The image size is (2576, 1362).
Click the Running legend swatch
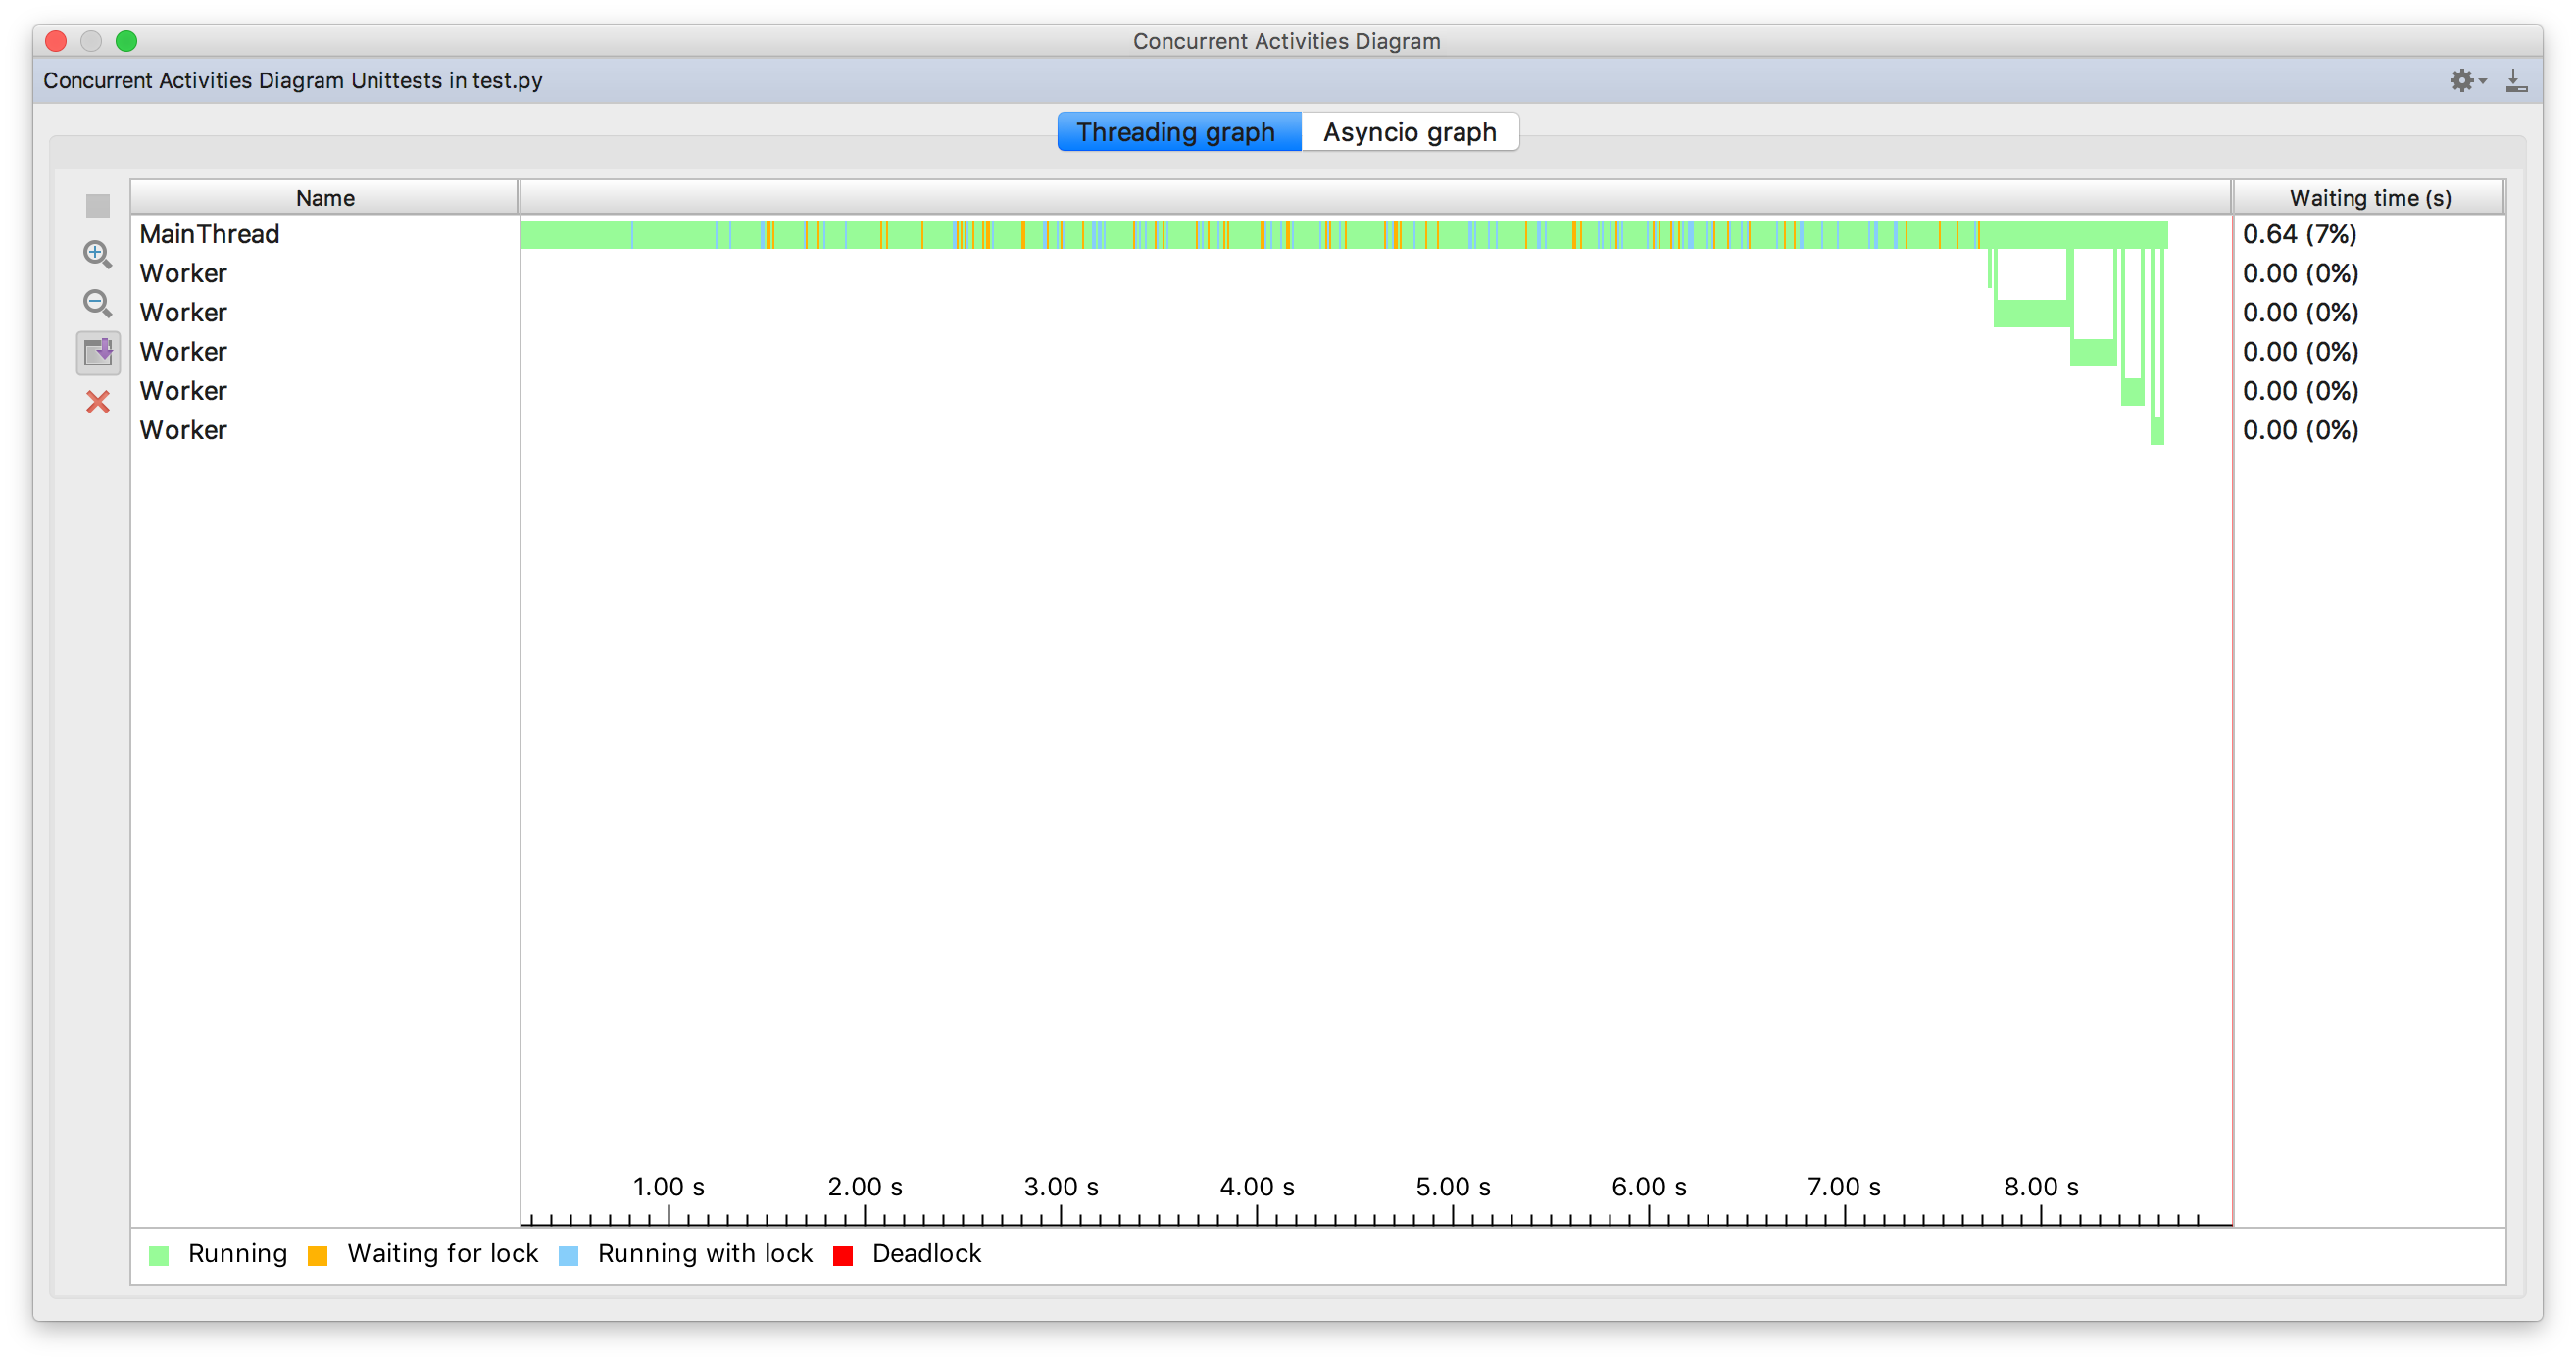tap(159, 1256)
